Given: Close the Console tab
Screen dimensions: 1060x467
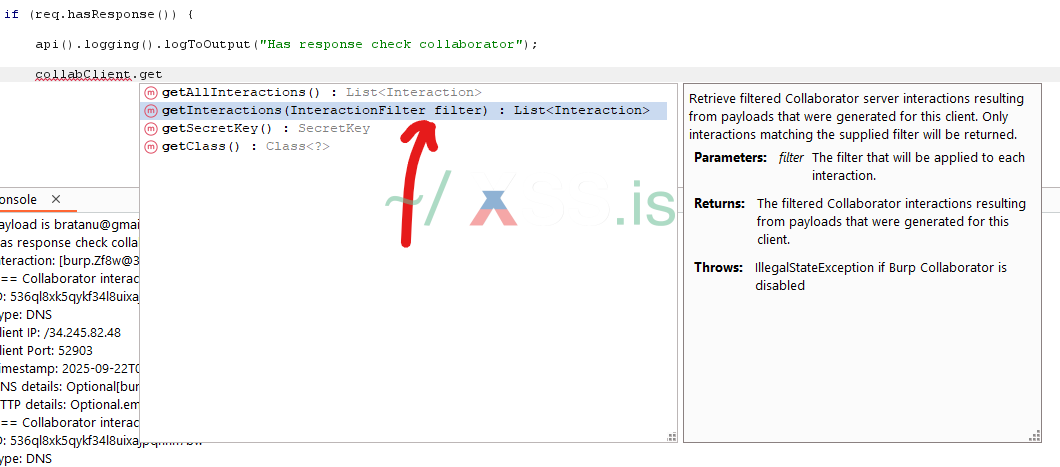Looking at the screenshot, I should coord(56,199).
